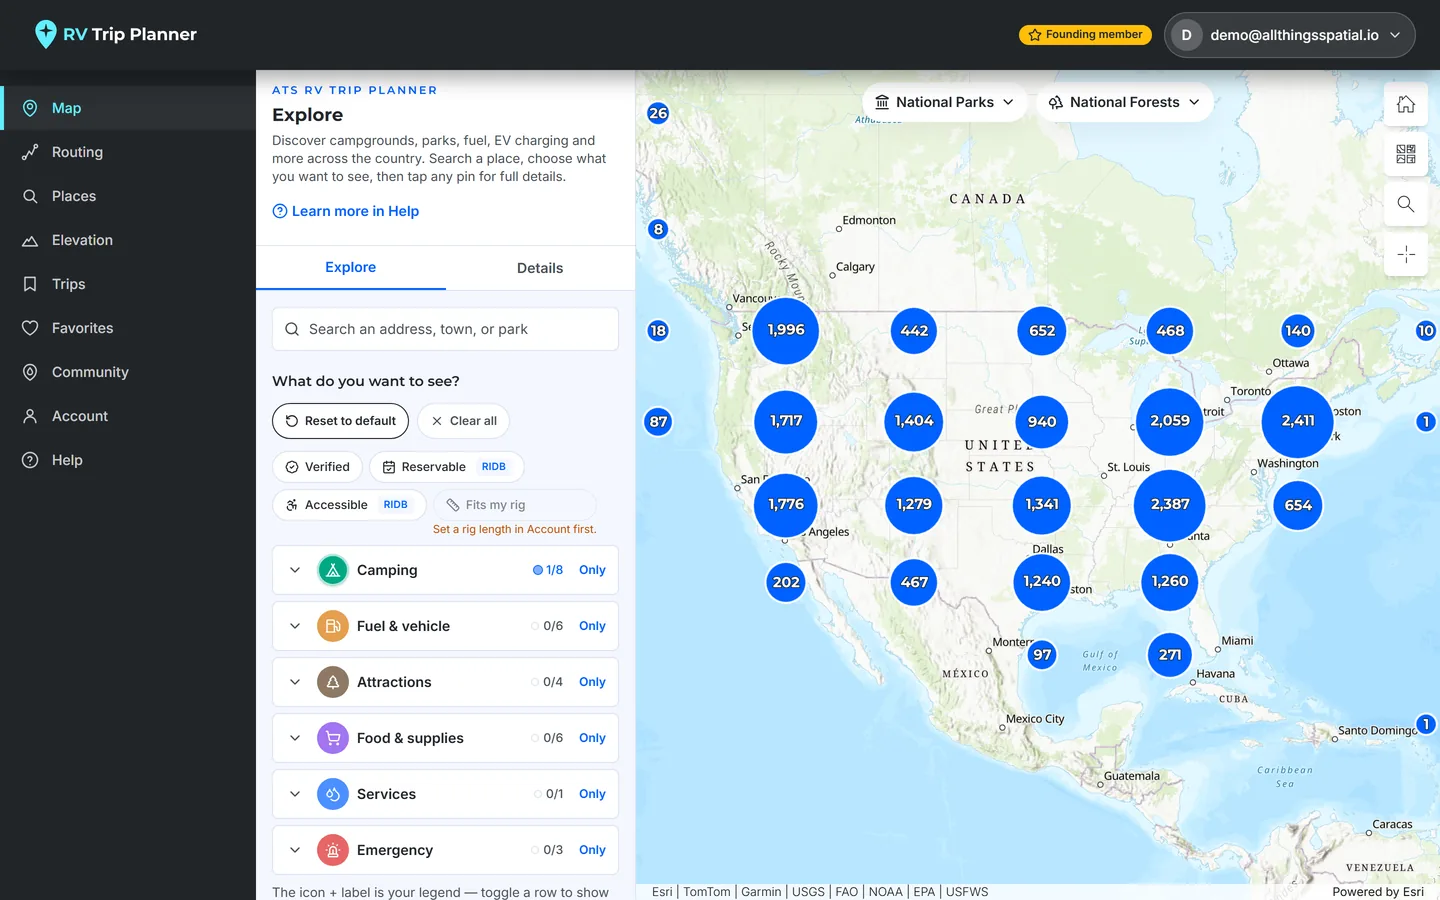Open Routing in the sidebar
Image resolution: width=1440 pixels, height=900 pixels.
coord(128,152)
